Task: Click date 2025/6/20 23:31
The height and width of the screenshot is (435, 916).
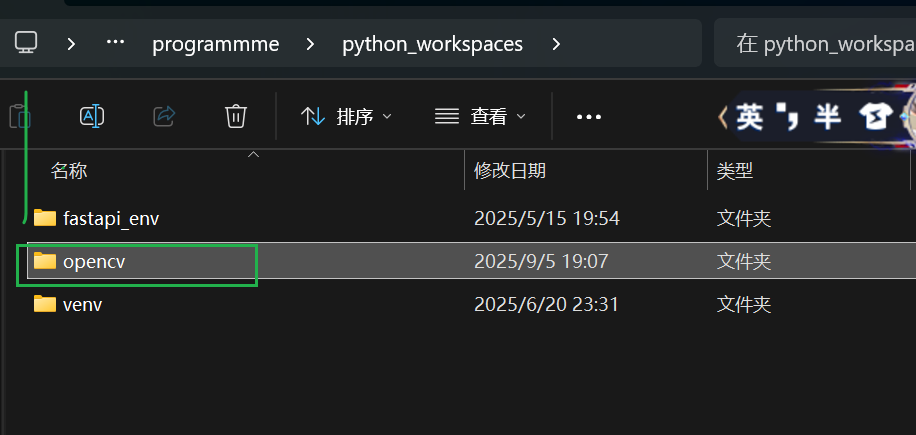Action: [546, 304]
